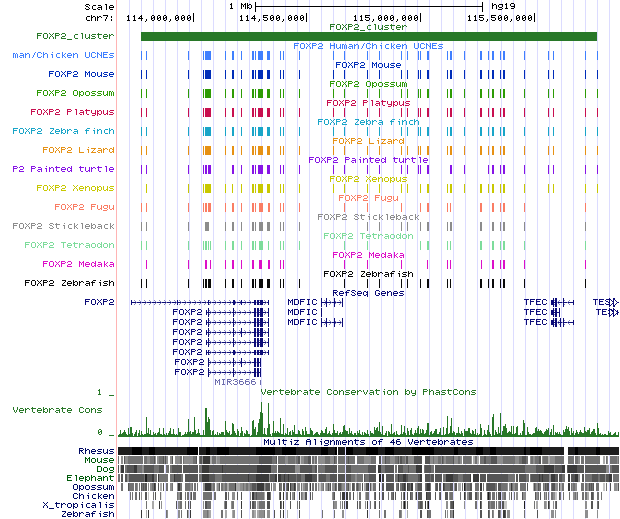Open FOXP2 Tetraodon track label on left
Screen dimensions: 620x519
69,245
